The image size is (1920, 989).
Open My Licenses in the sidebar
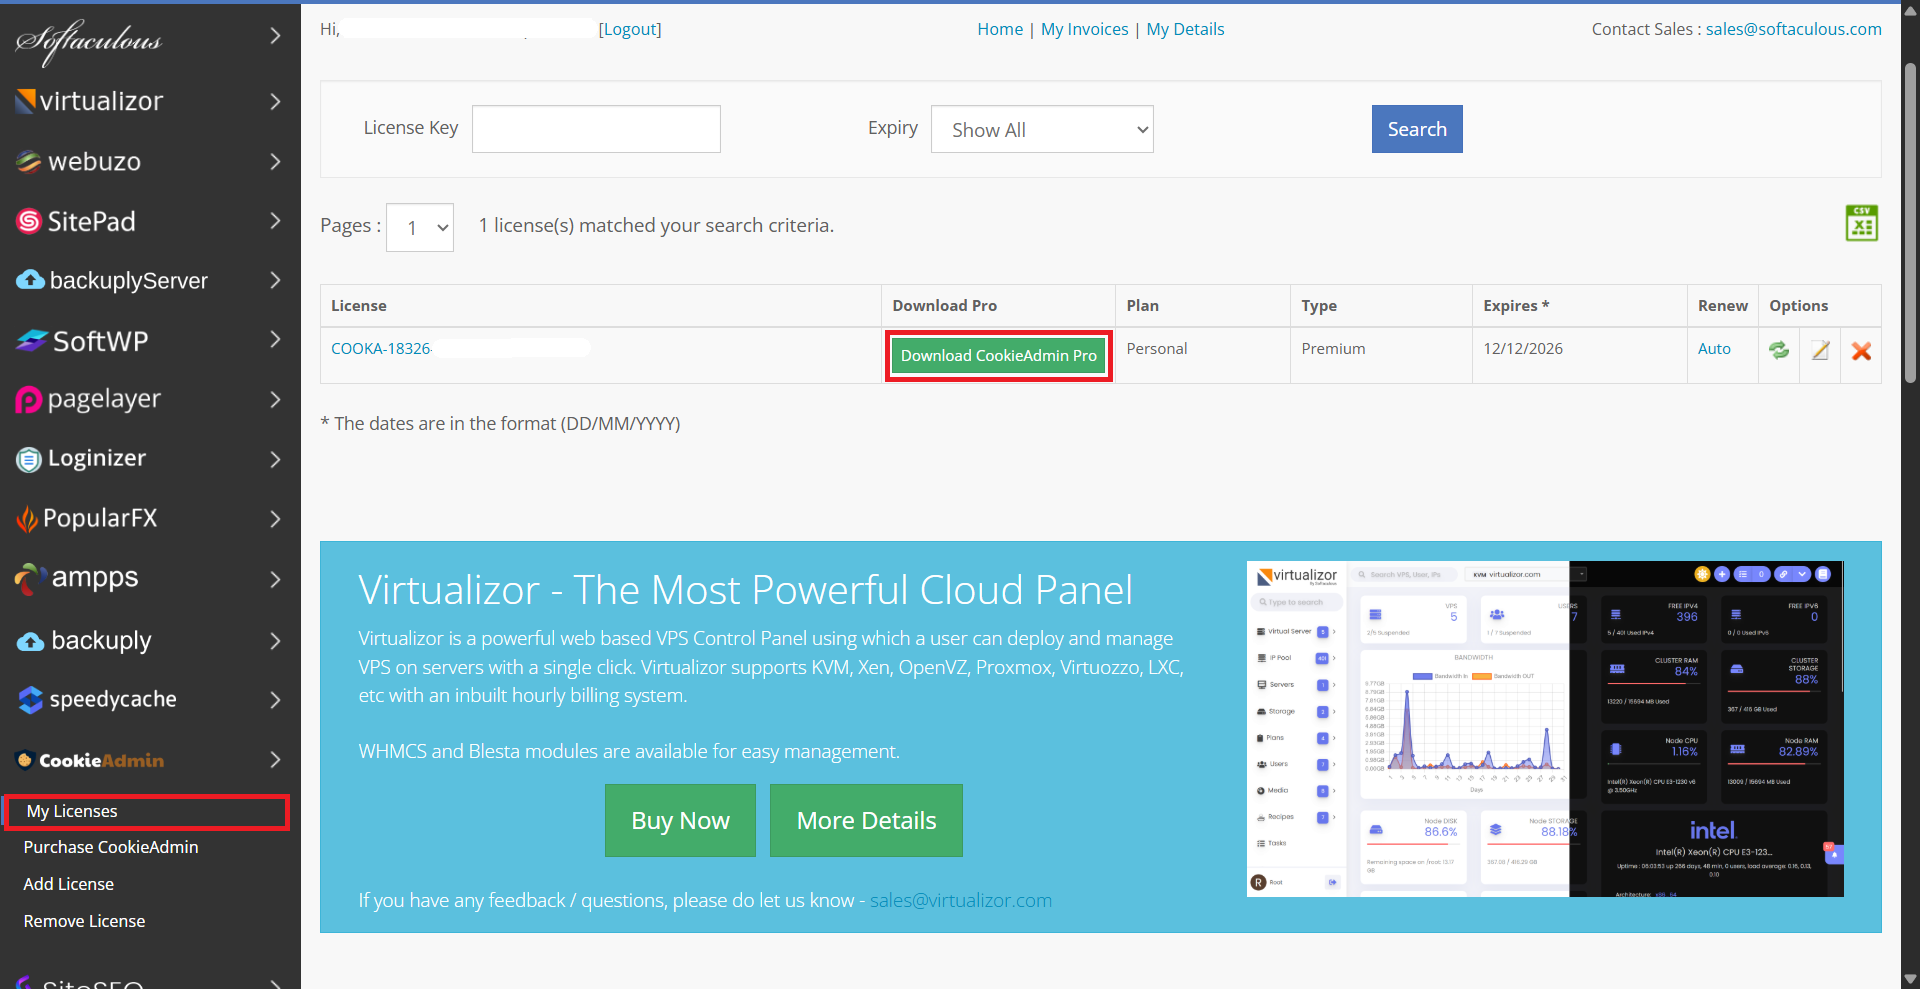click(72, 811)
